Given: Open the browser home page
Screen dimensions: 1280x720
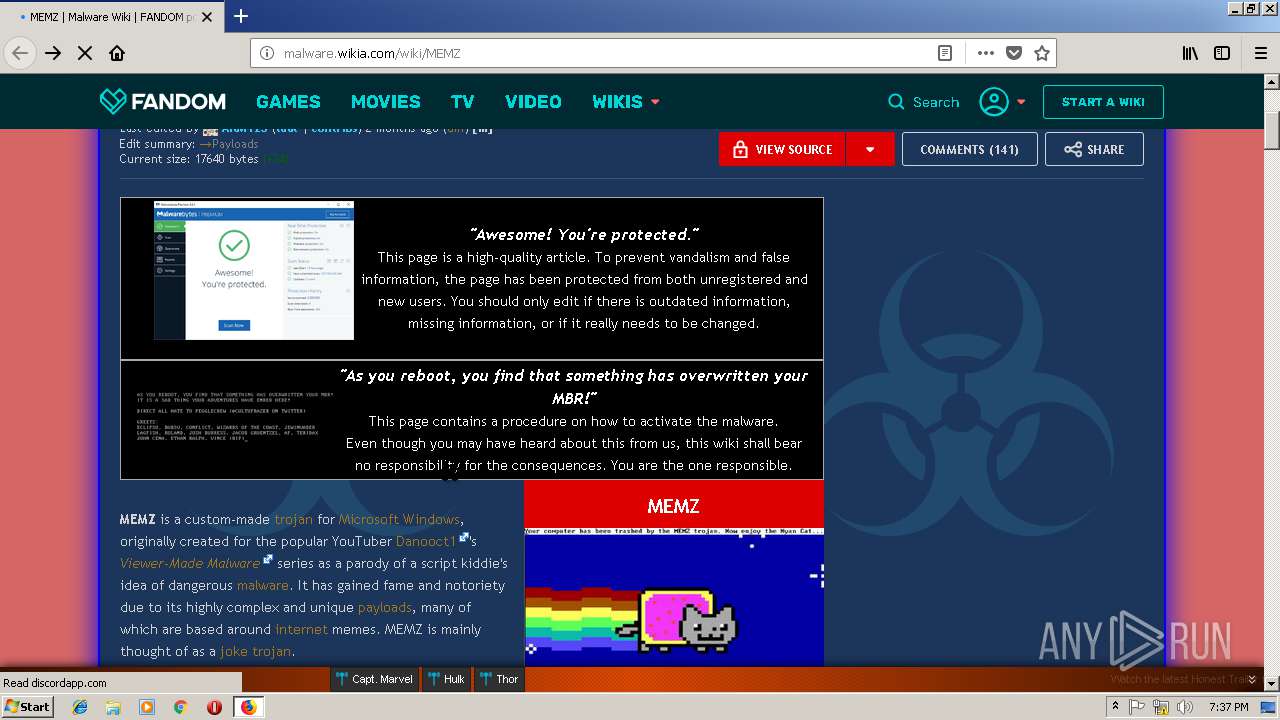Looking at the screenshot, I should pyautogui.click(x=117, y=53).
